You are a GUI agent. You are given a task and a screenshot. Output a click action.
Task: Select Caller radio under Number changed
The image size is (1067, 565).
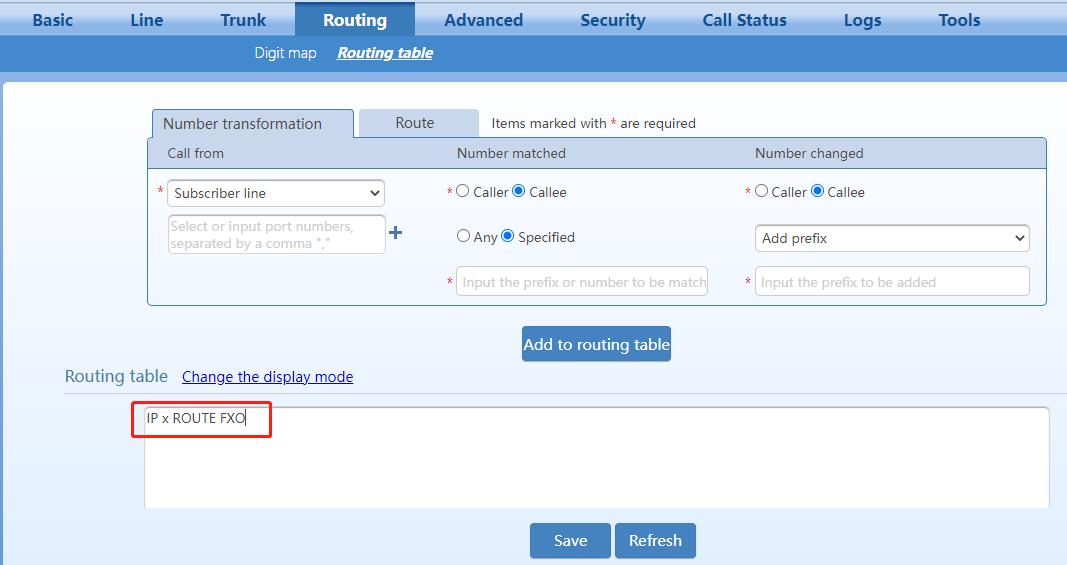coord(762,192)
